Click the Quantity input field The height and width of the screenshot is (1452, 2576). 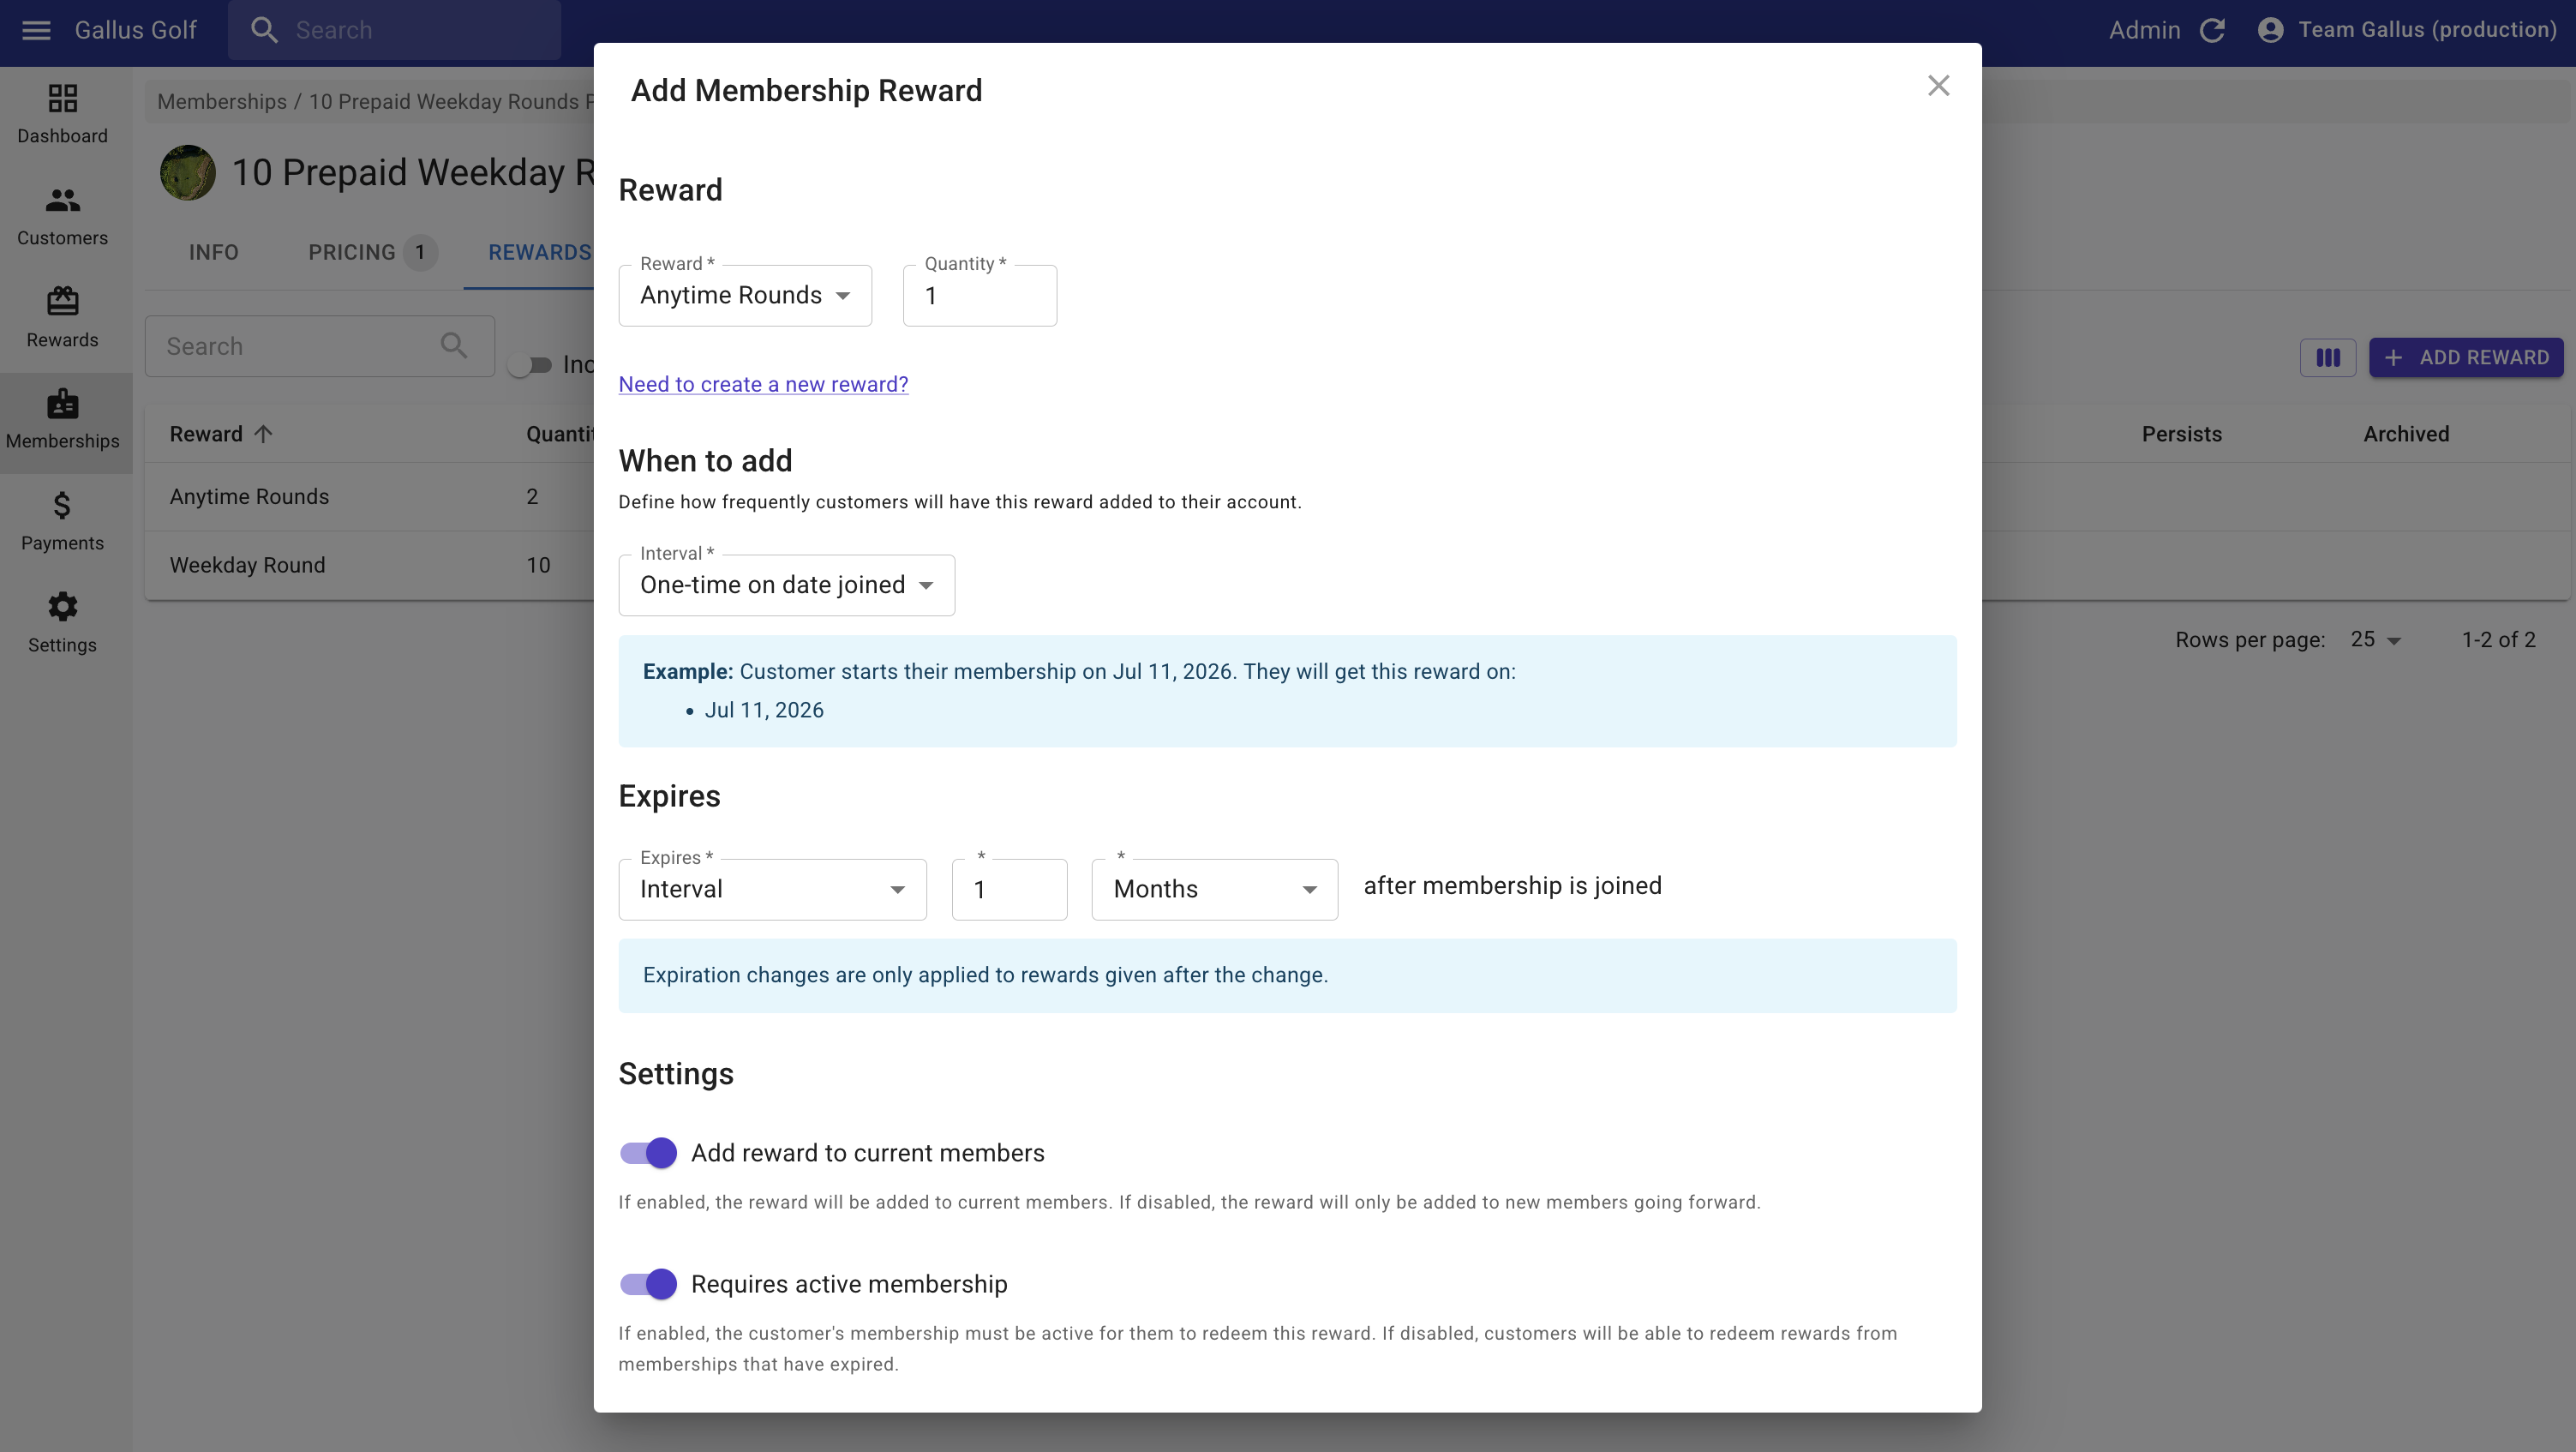[x=979, y=296]
